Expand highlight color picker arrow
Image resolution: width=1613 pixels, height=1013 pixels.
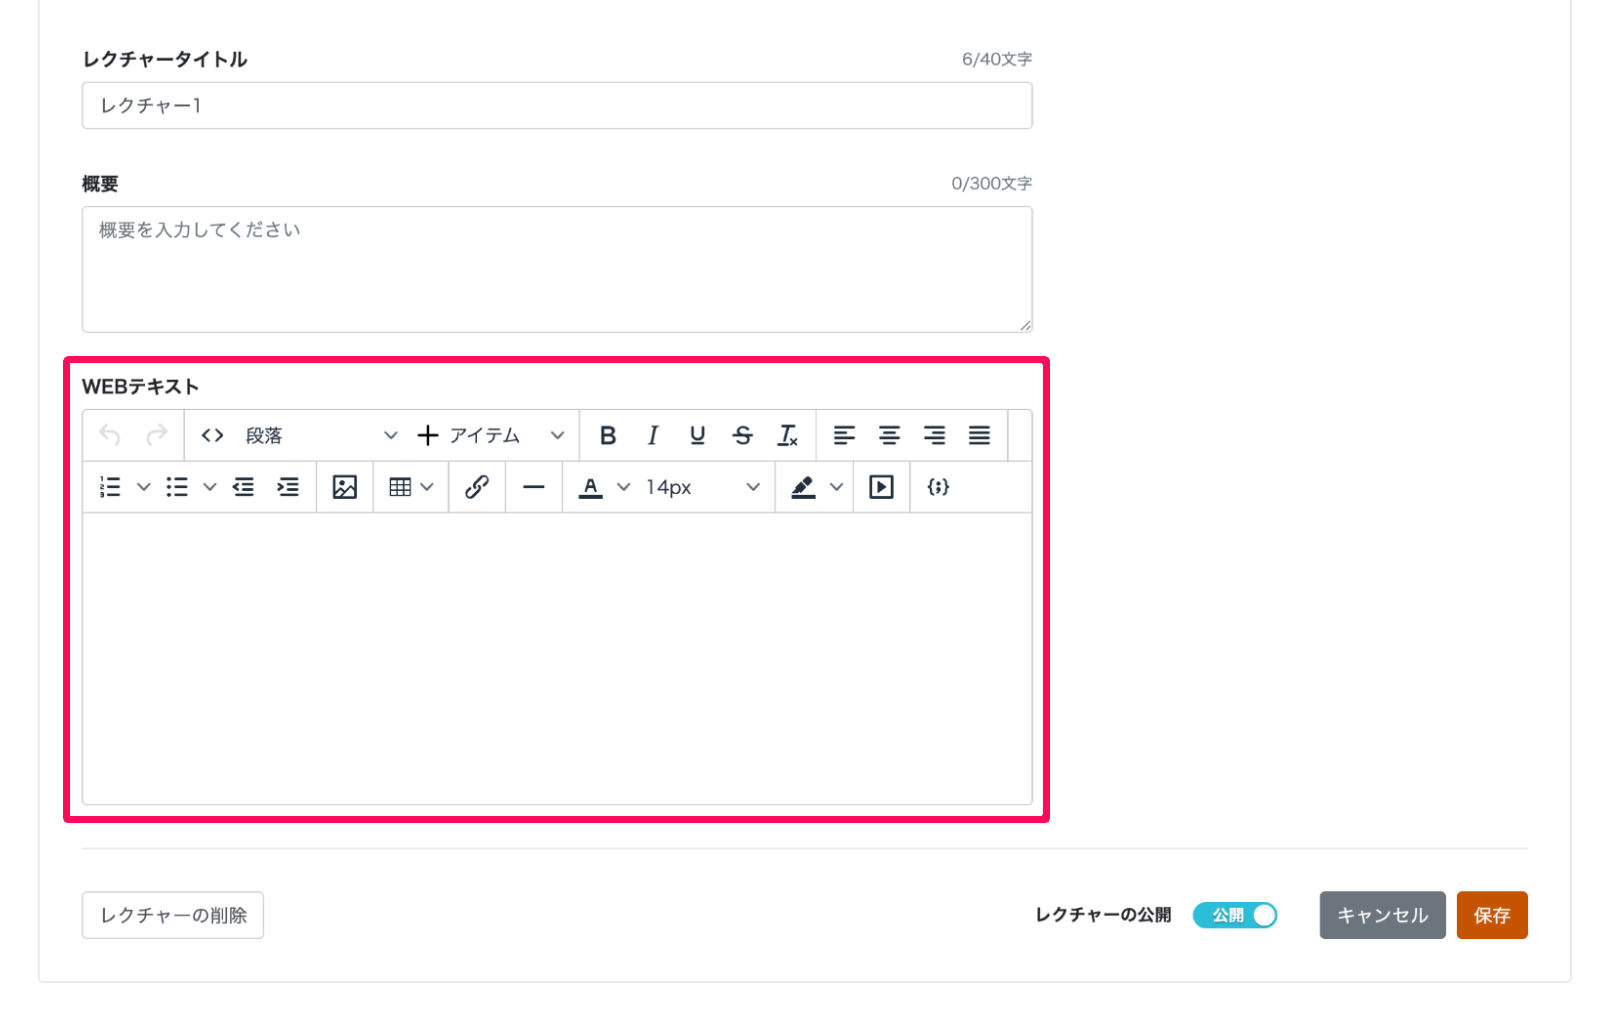pyautogui.click(x=837, y=487)
